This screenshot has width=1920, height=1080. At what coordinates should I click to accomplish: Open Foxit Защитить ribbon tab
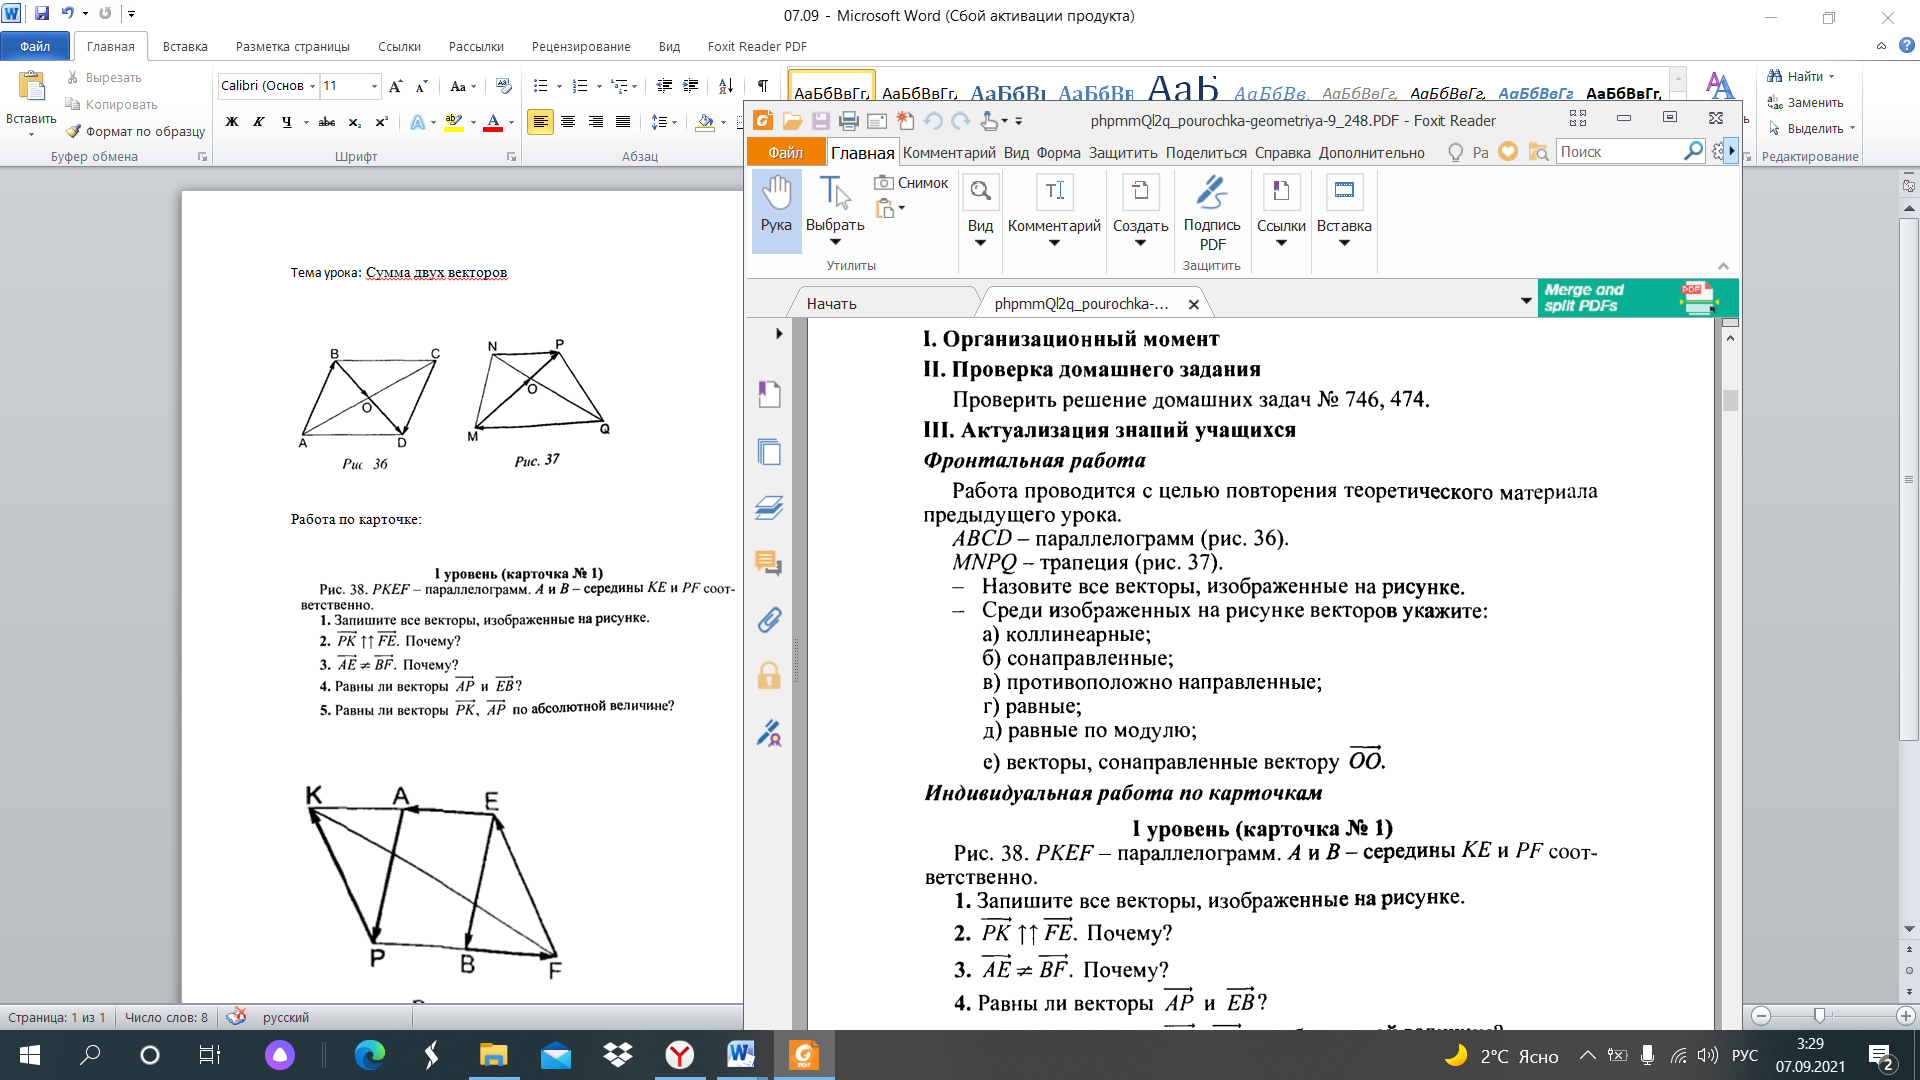coord(1123,152)
